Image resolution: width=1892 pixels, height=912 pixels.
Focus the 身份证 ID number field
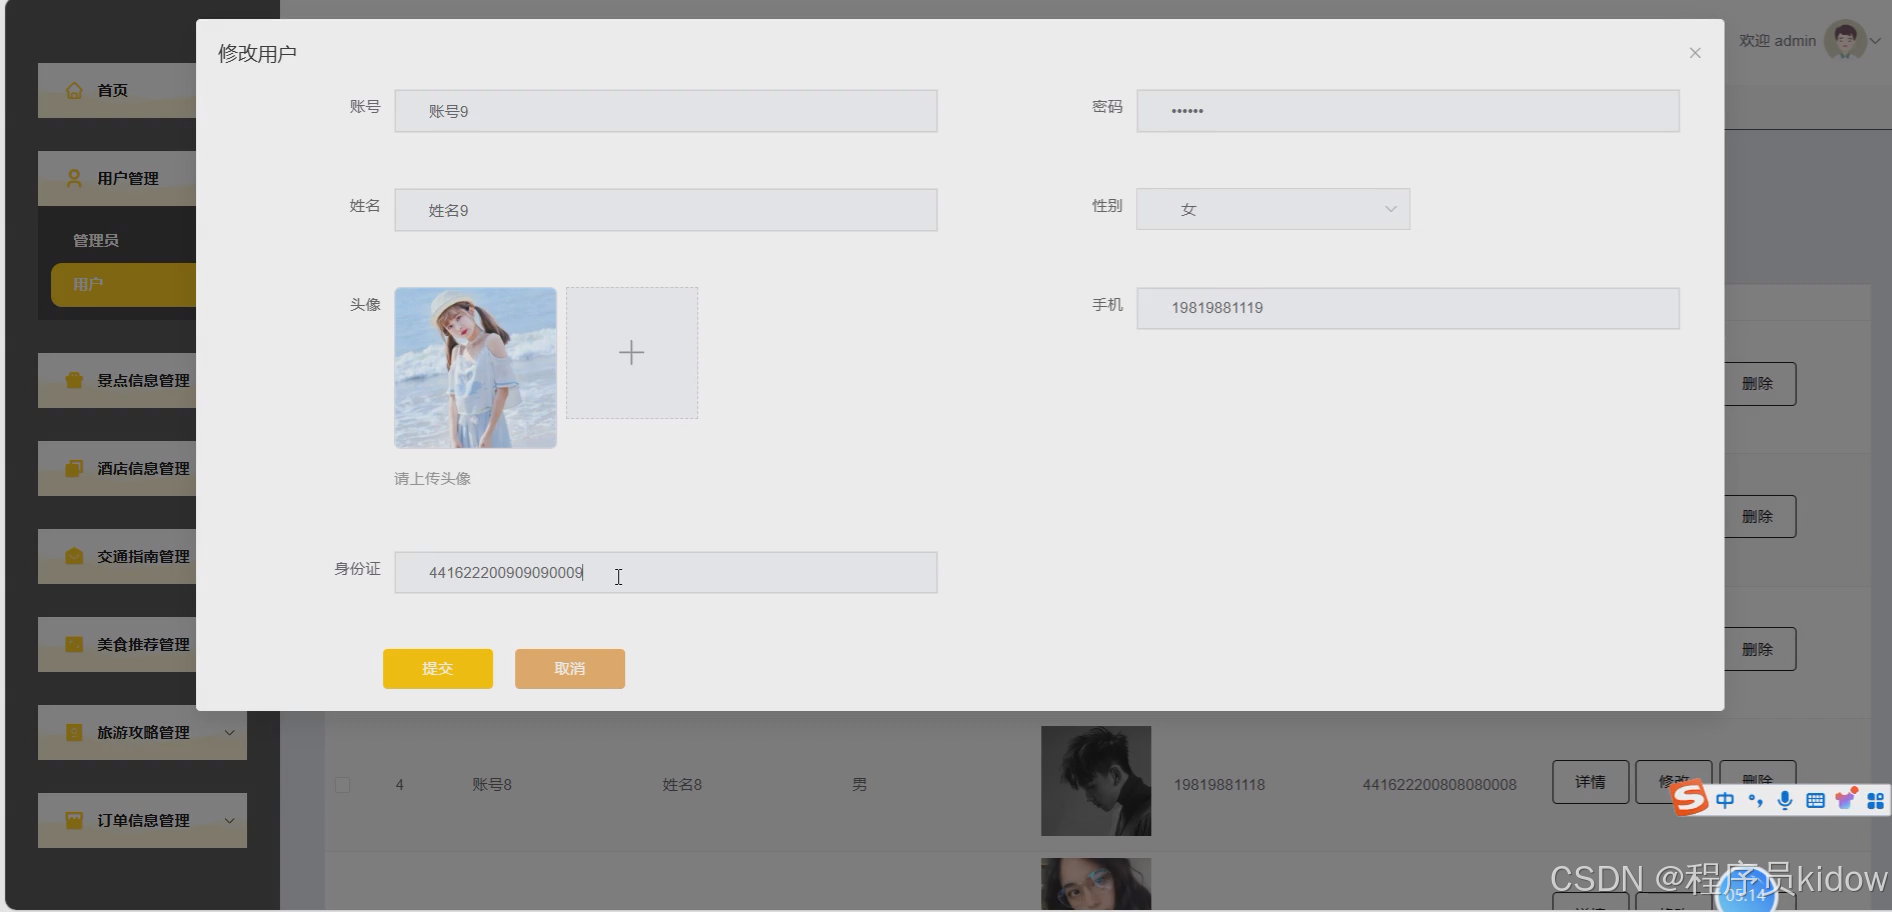click(x=666, y=573)
